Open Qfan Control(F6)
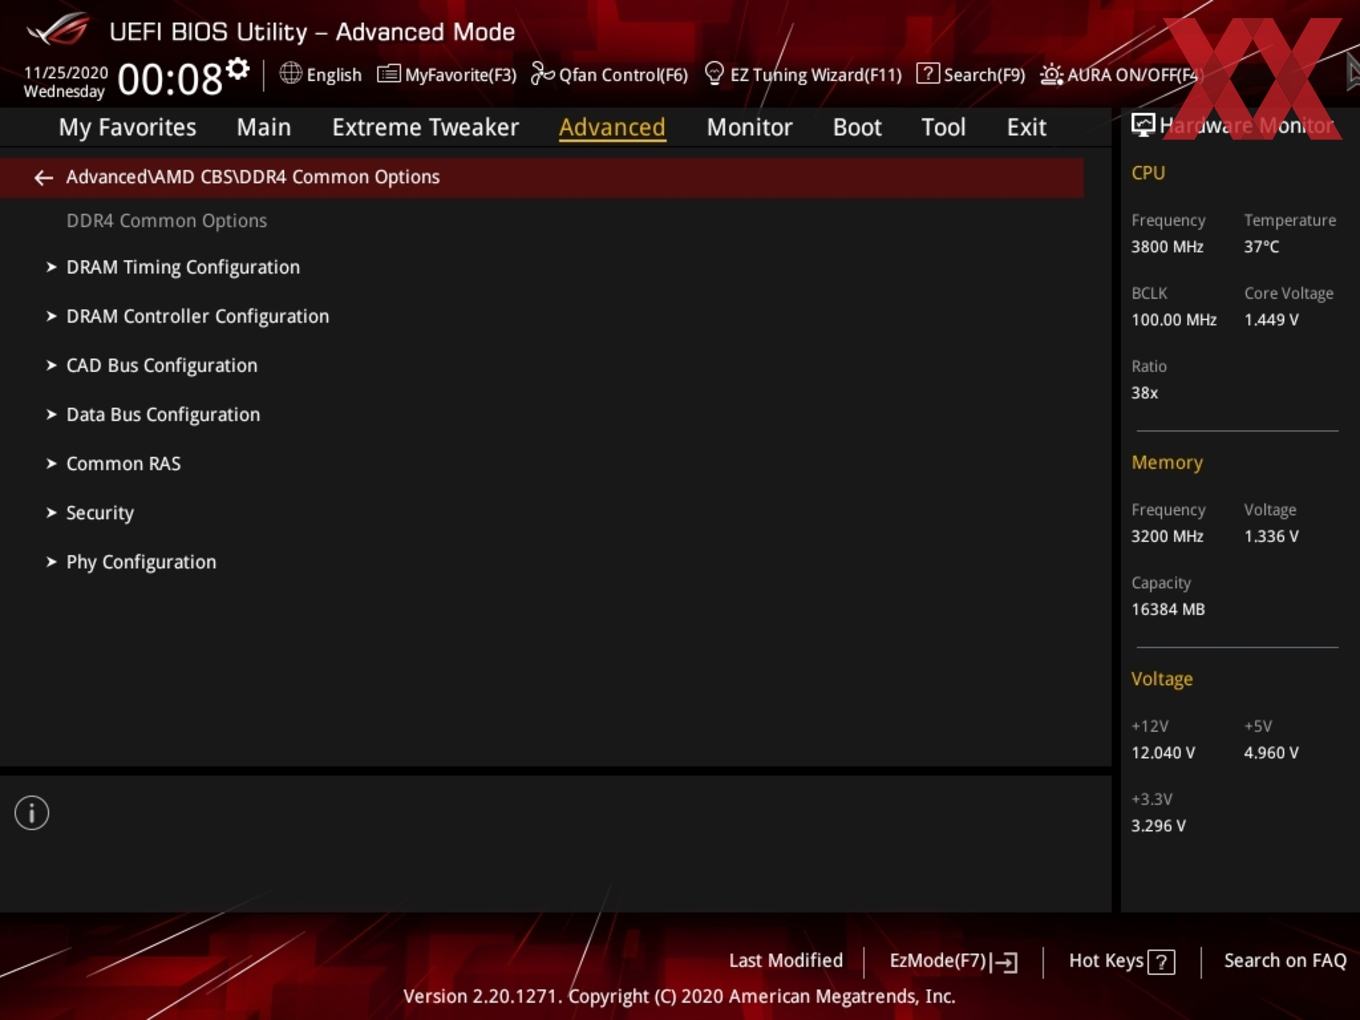The height and width of the screenshot is (1020, 1360). click(x=623, y=75)
